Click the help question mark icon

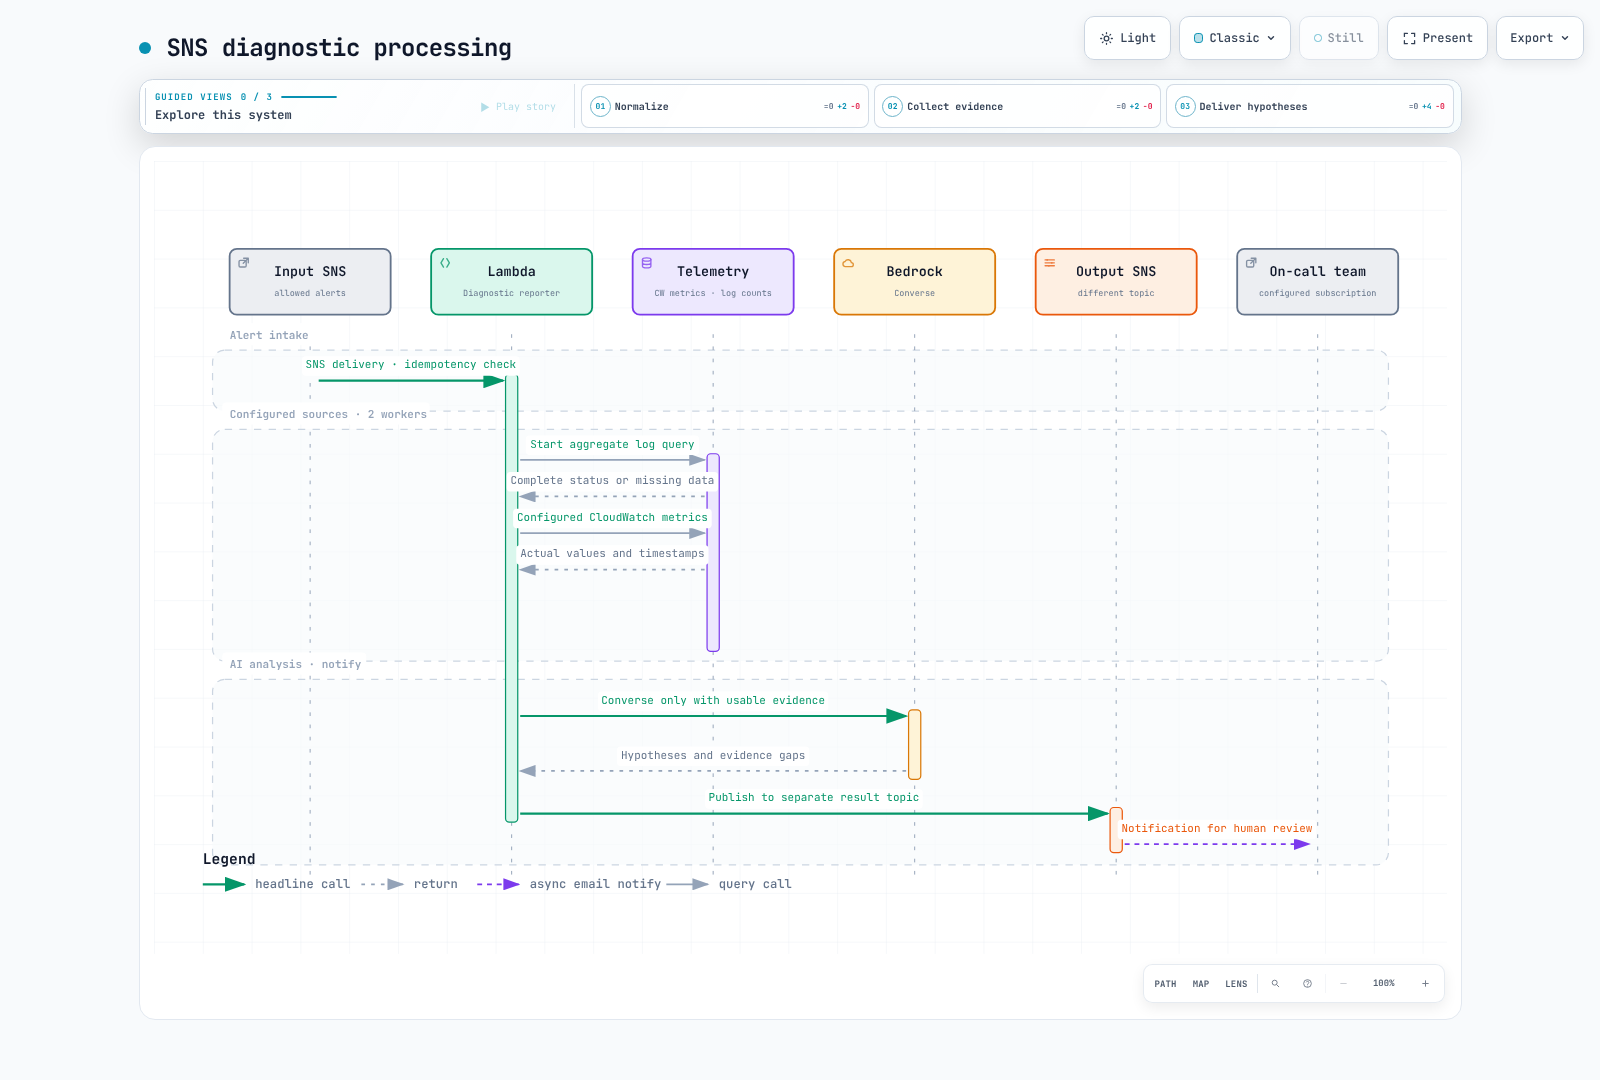[1307, 984]
